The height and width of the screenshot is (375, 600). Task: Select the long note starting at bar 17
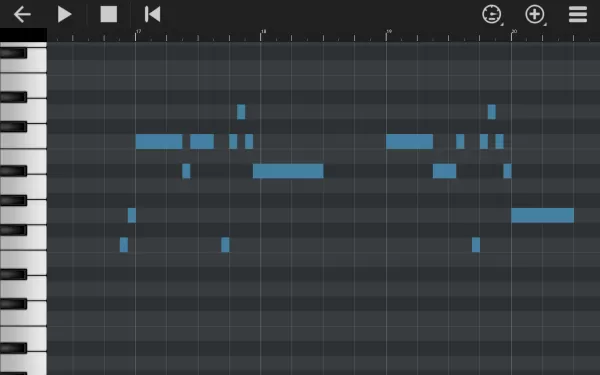pyautogui.click(x=159, y=142)
